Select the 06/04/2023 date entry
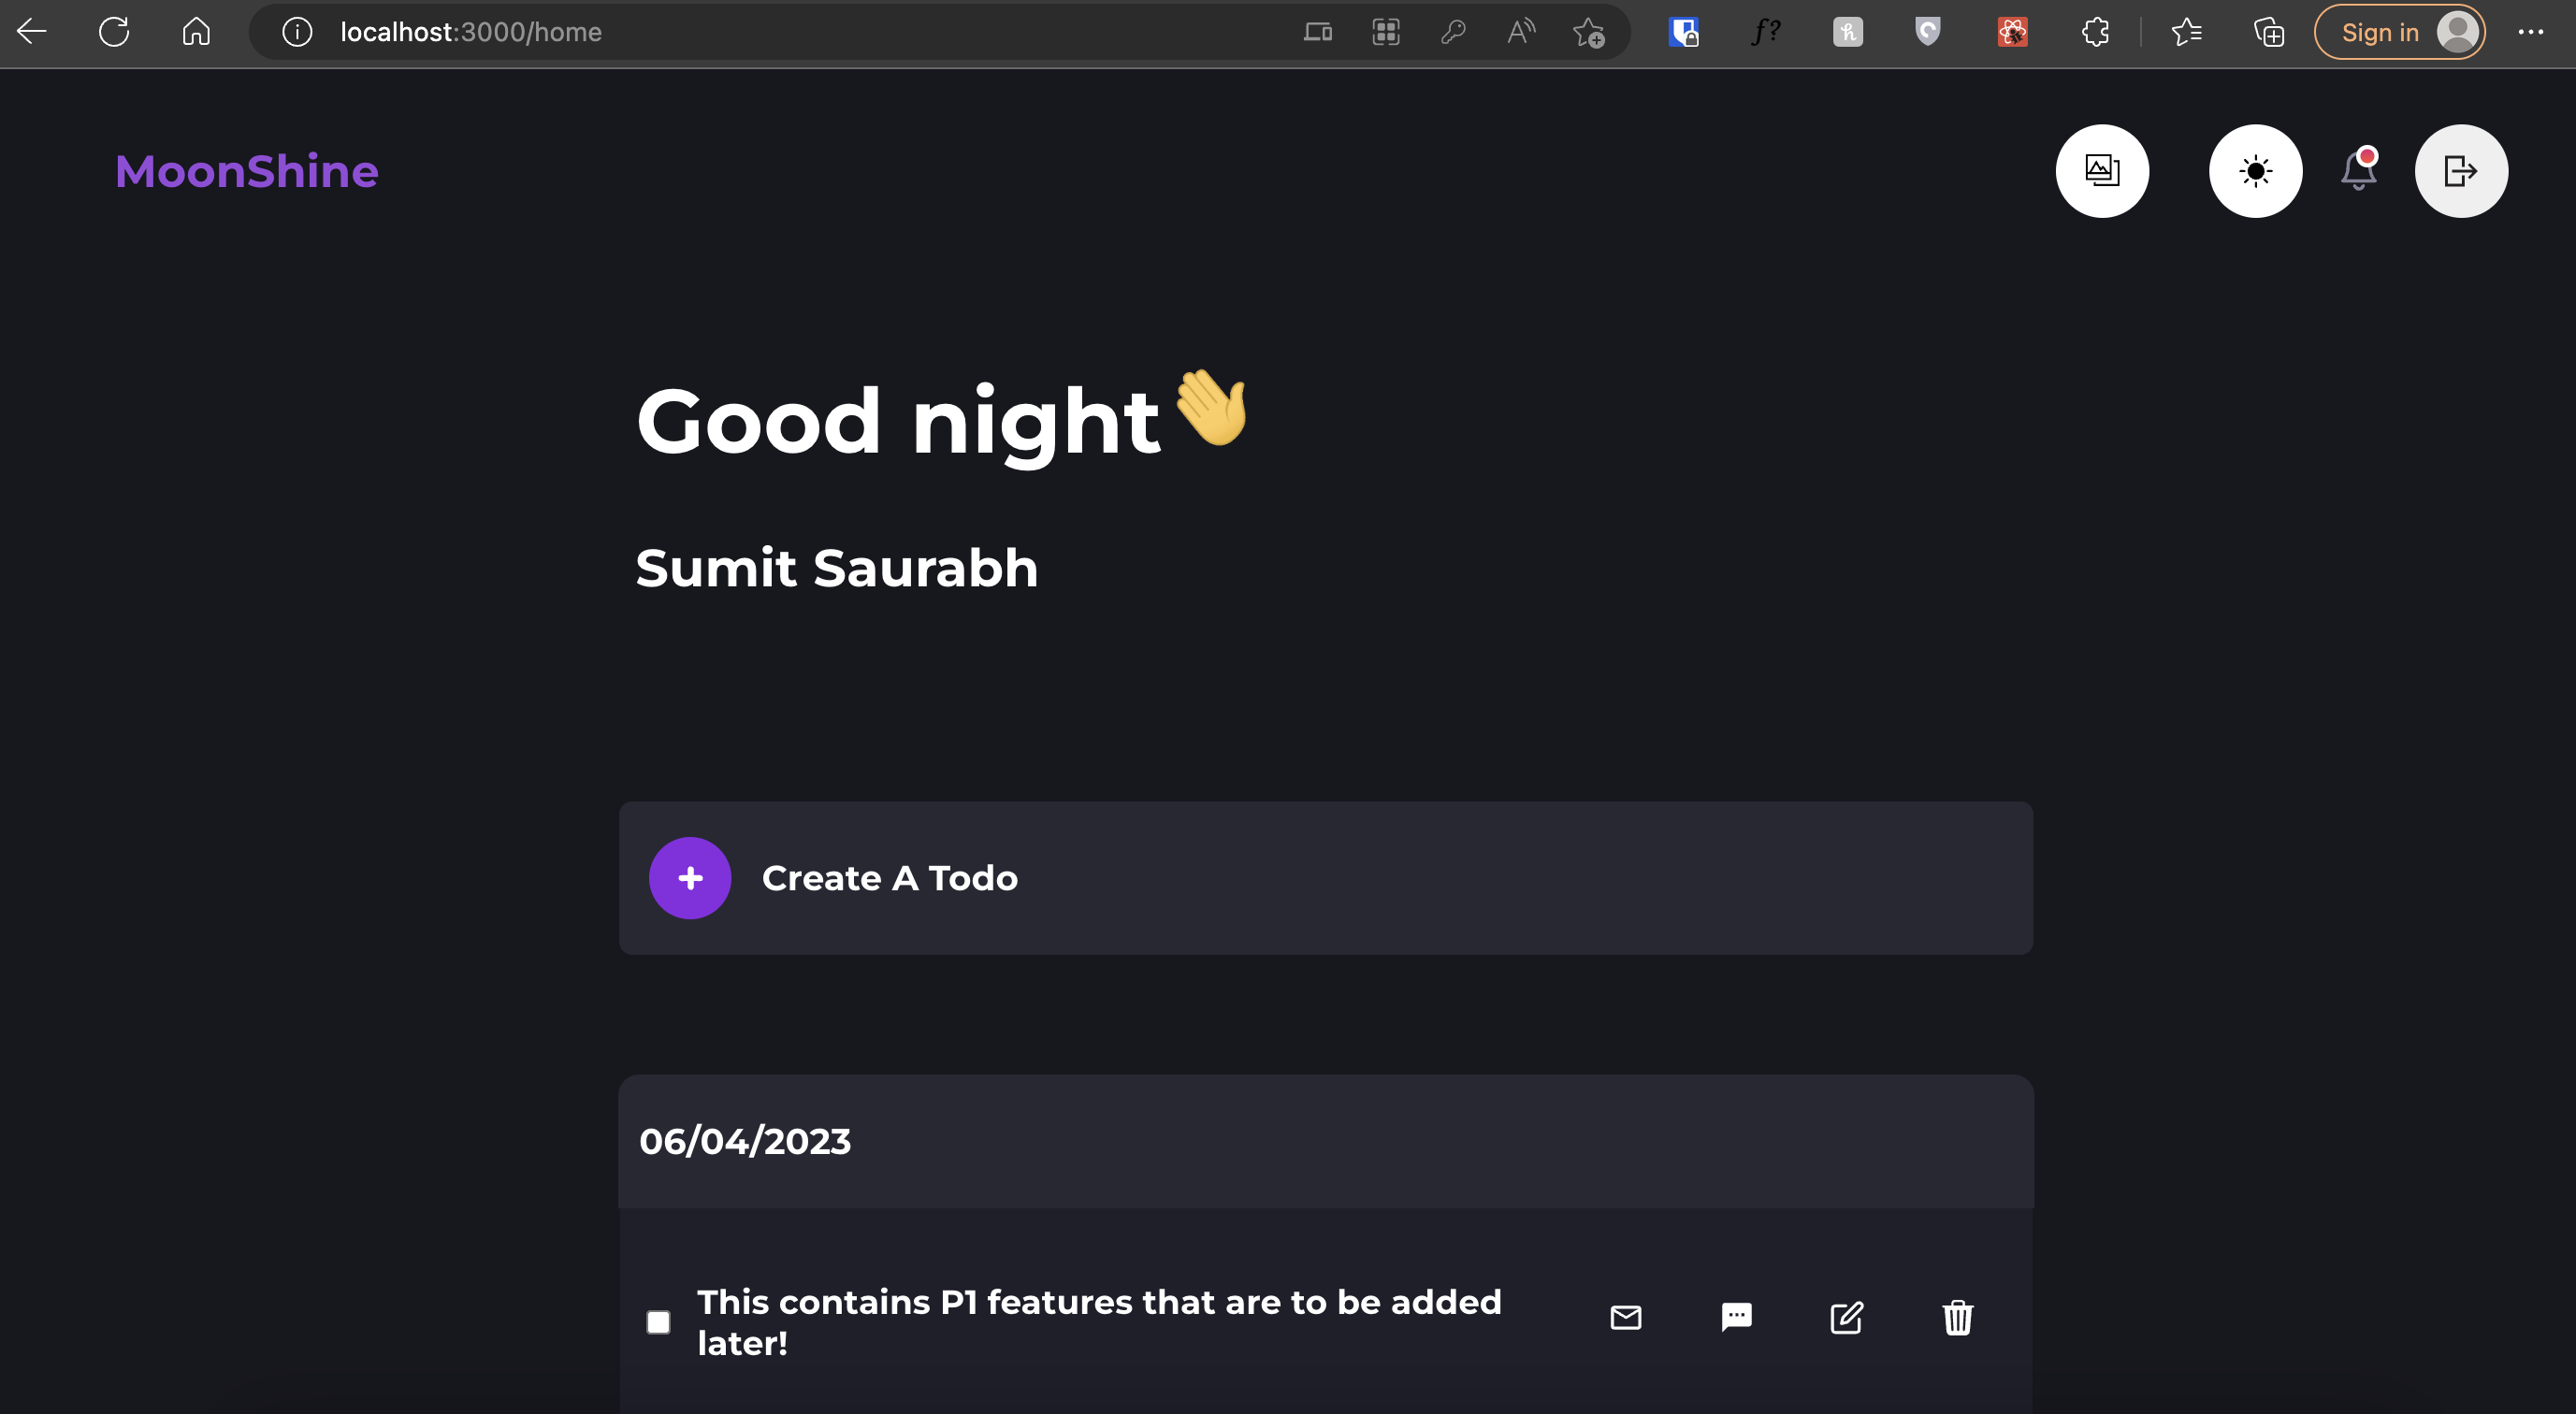 [x=744, y=1141]
